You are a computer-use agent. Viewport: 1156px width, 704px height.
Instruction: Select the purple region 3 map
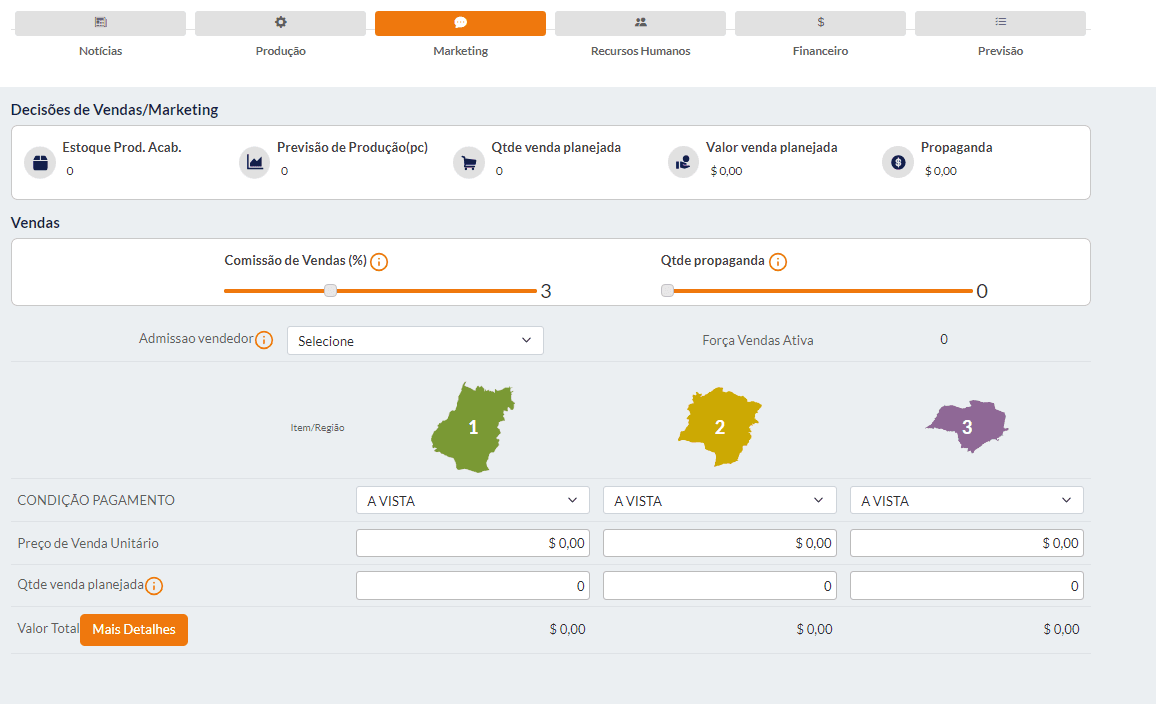coord(966,427)
